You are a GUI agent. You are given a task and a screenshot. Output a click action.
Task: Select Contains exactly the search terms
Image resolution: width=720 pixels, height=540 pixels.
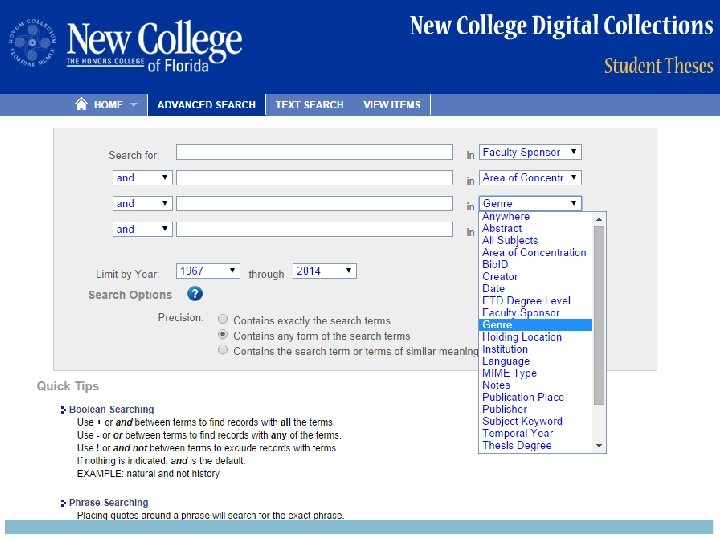pos(223,319)
